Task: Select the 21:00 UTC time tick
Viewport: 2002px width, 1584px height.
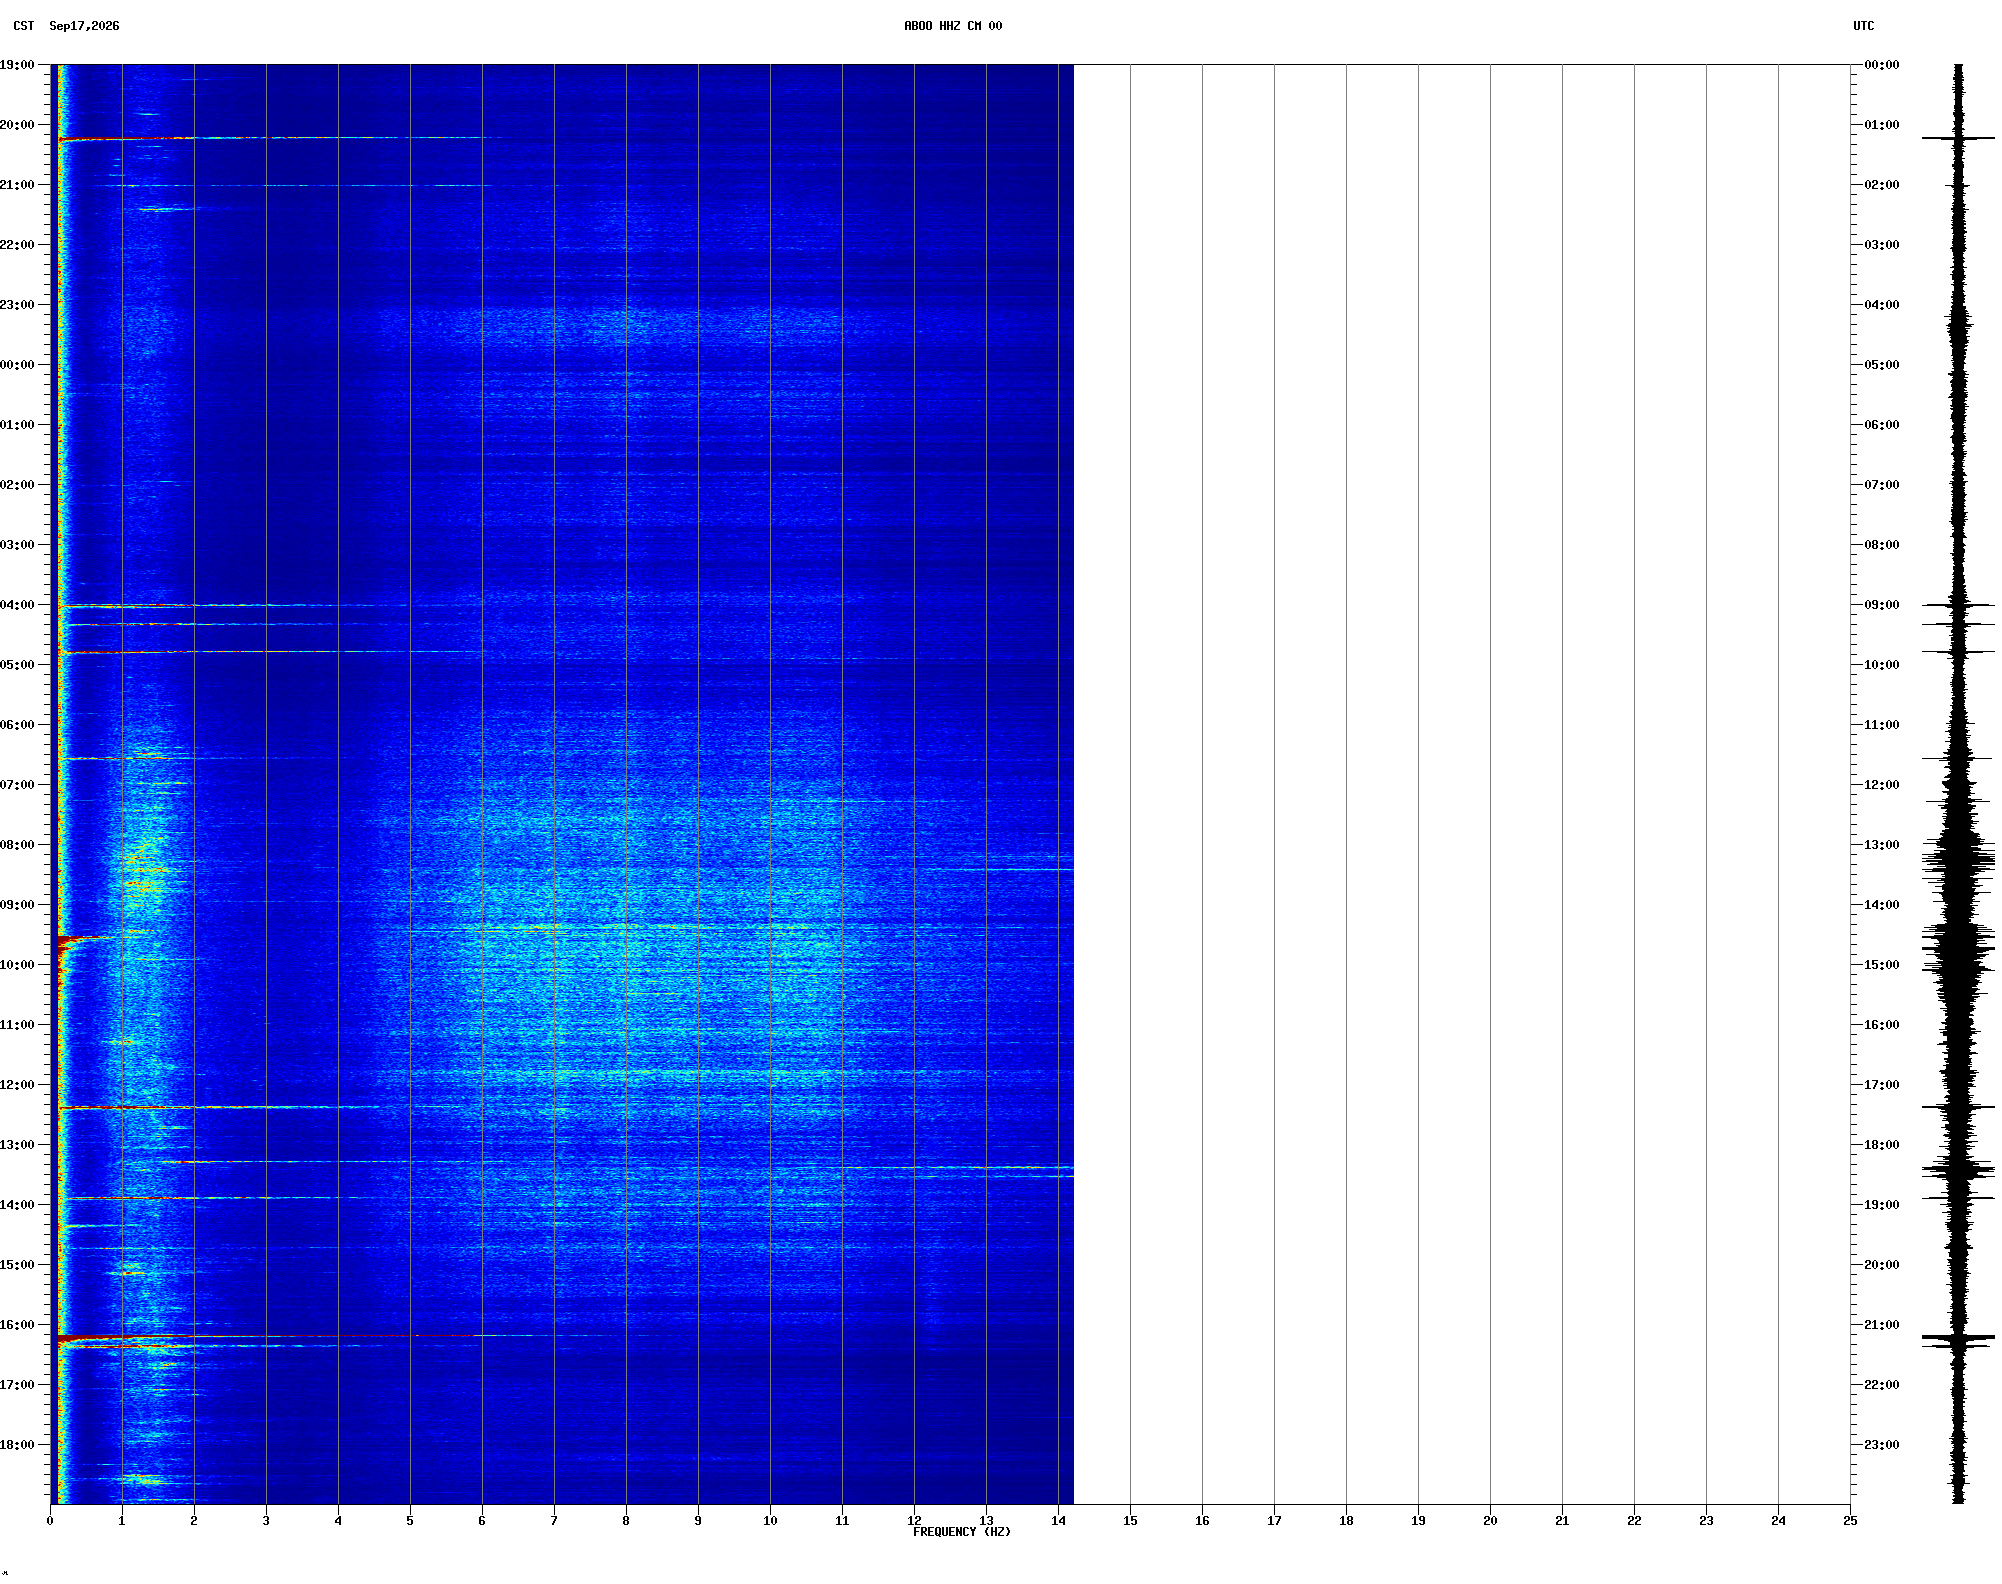Action: (1881, 1325)
